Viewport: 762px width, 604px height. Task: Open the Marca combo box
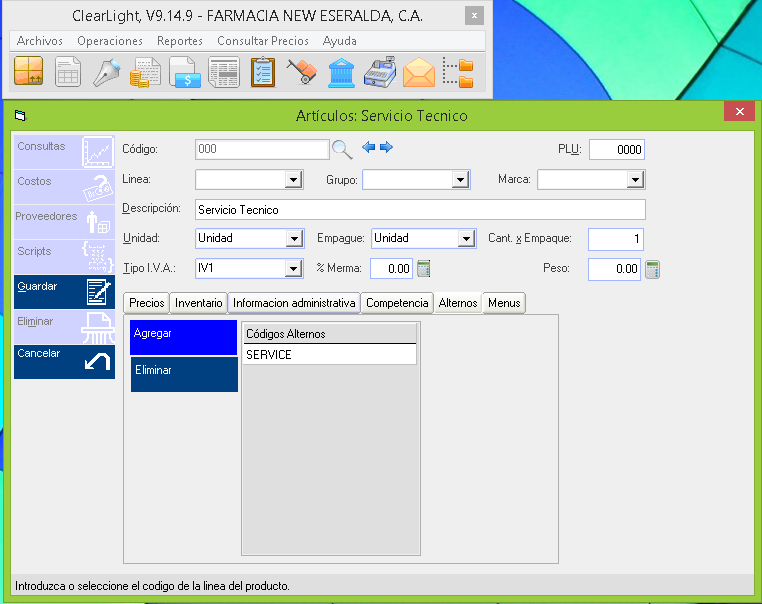click(x=635, y=180)
